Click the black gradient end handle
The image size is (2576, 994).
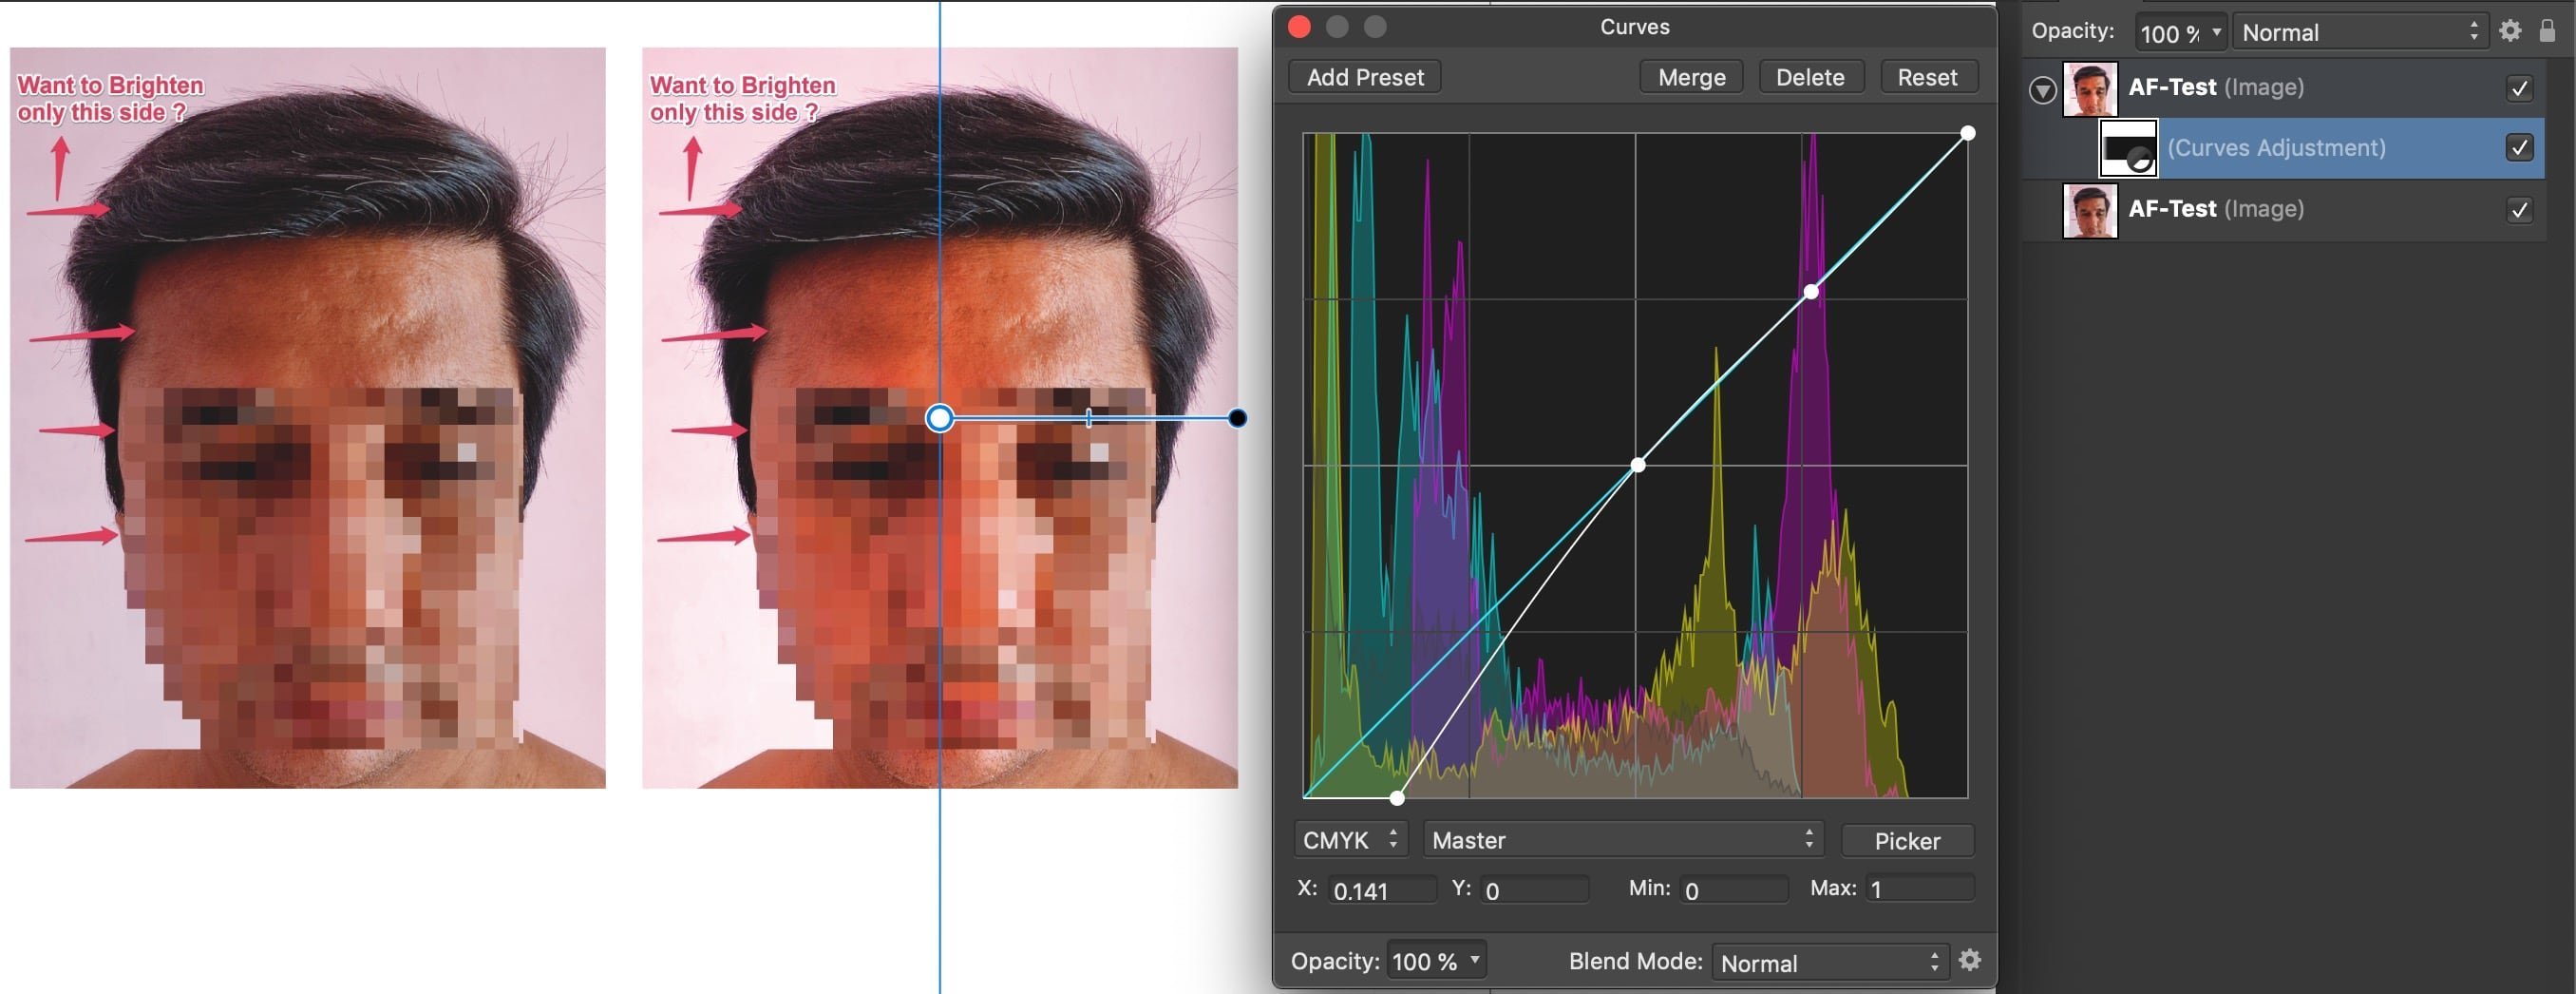pos(1237,418)
